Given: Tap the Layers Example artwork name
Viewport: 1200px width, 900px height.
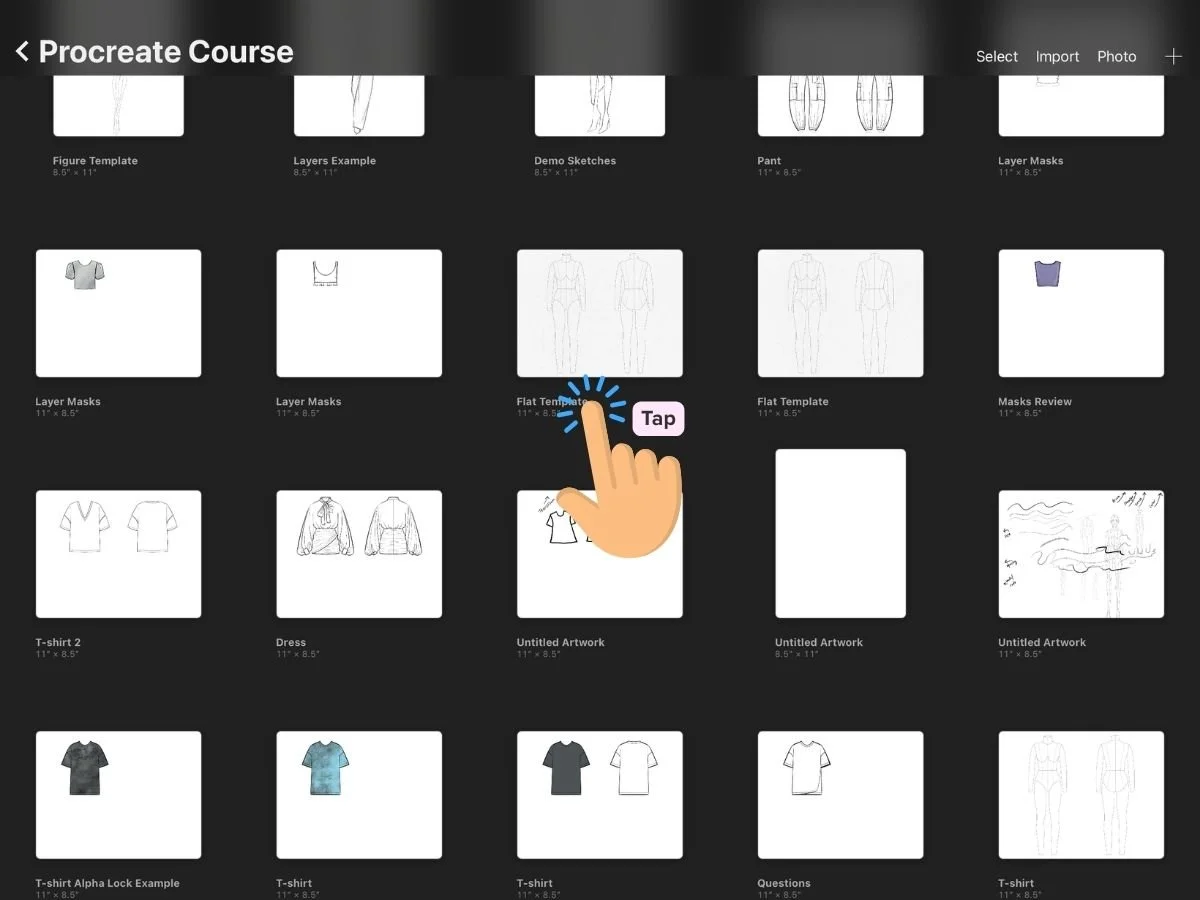Looking at the screenshot, I should coord(334,161).
